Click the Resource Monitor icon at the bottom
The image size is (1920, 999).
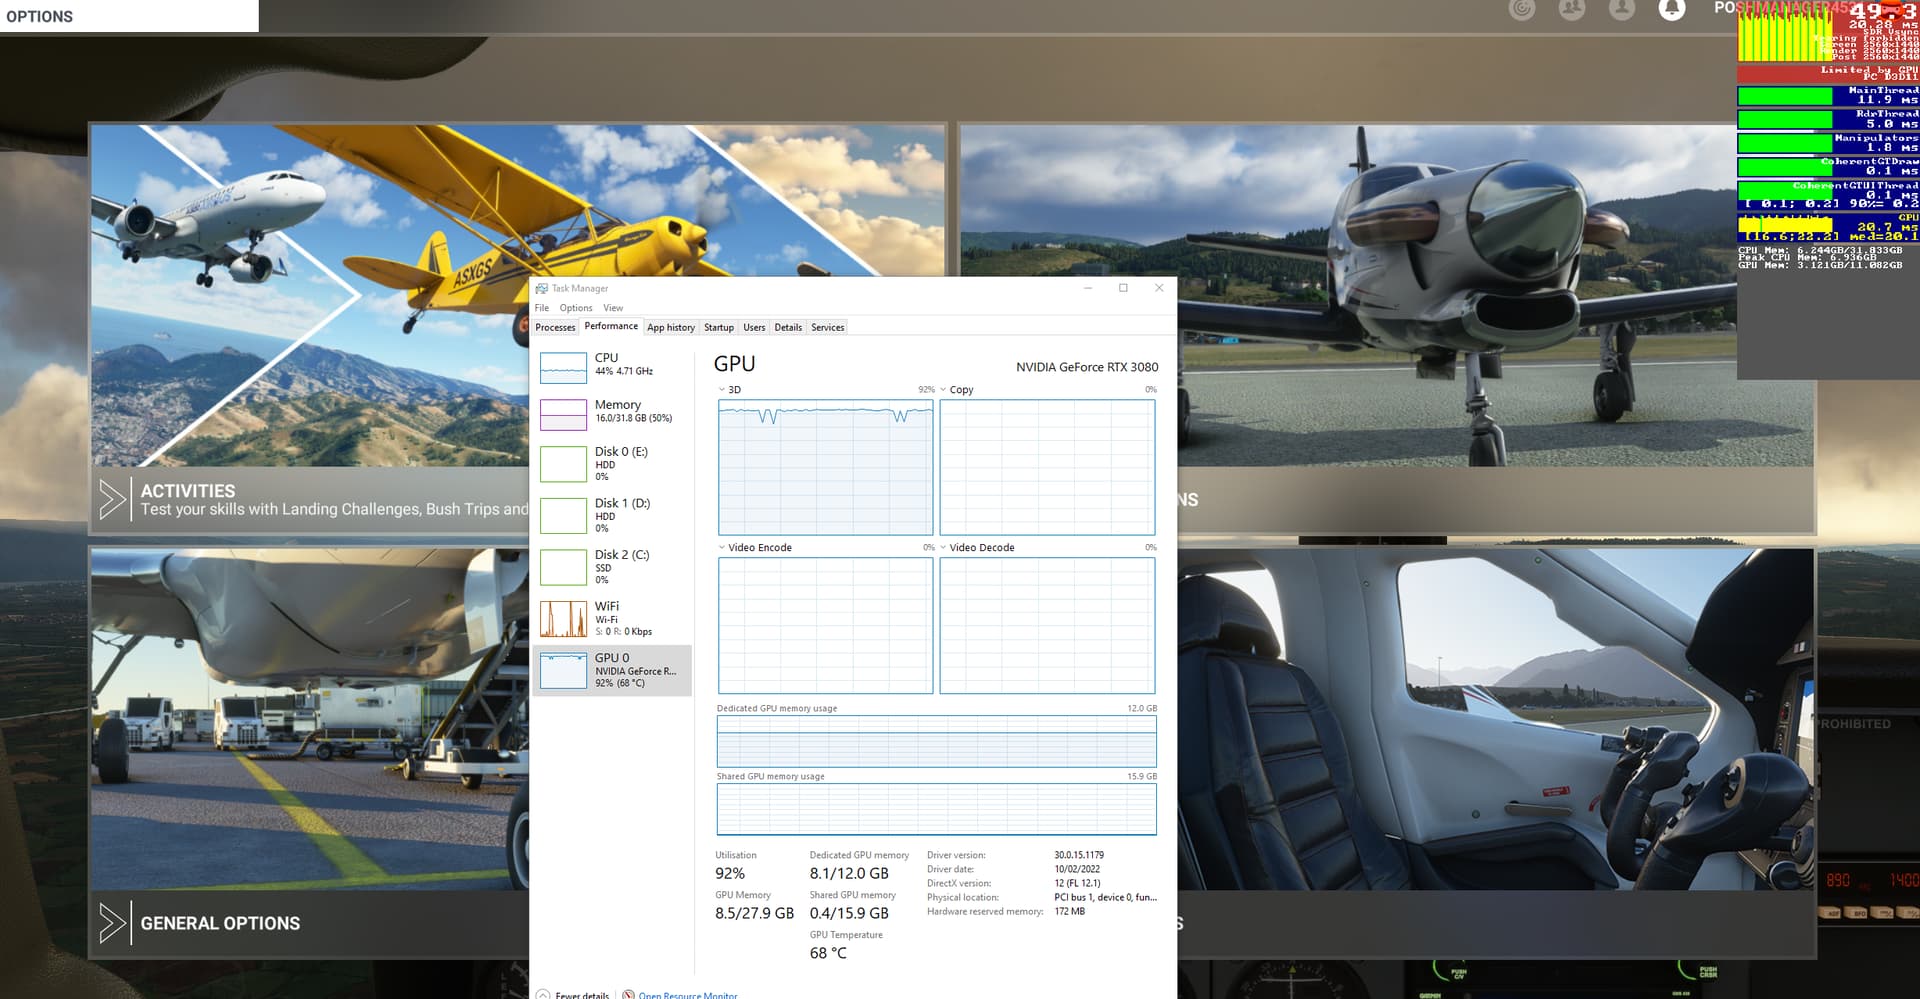coord(629,995)
